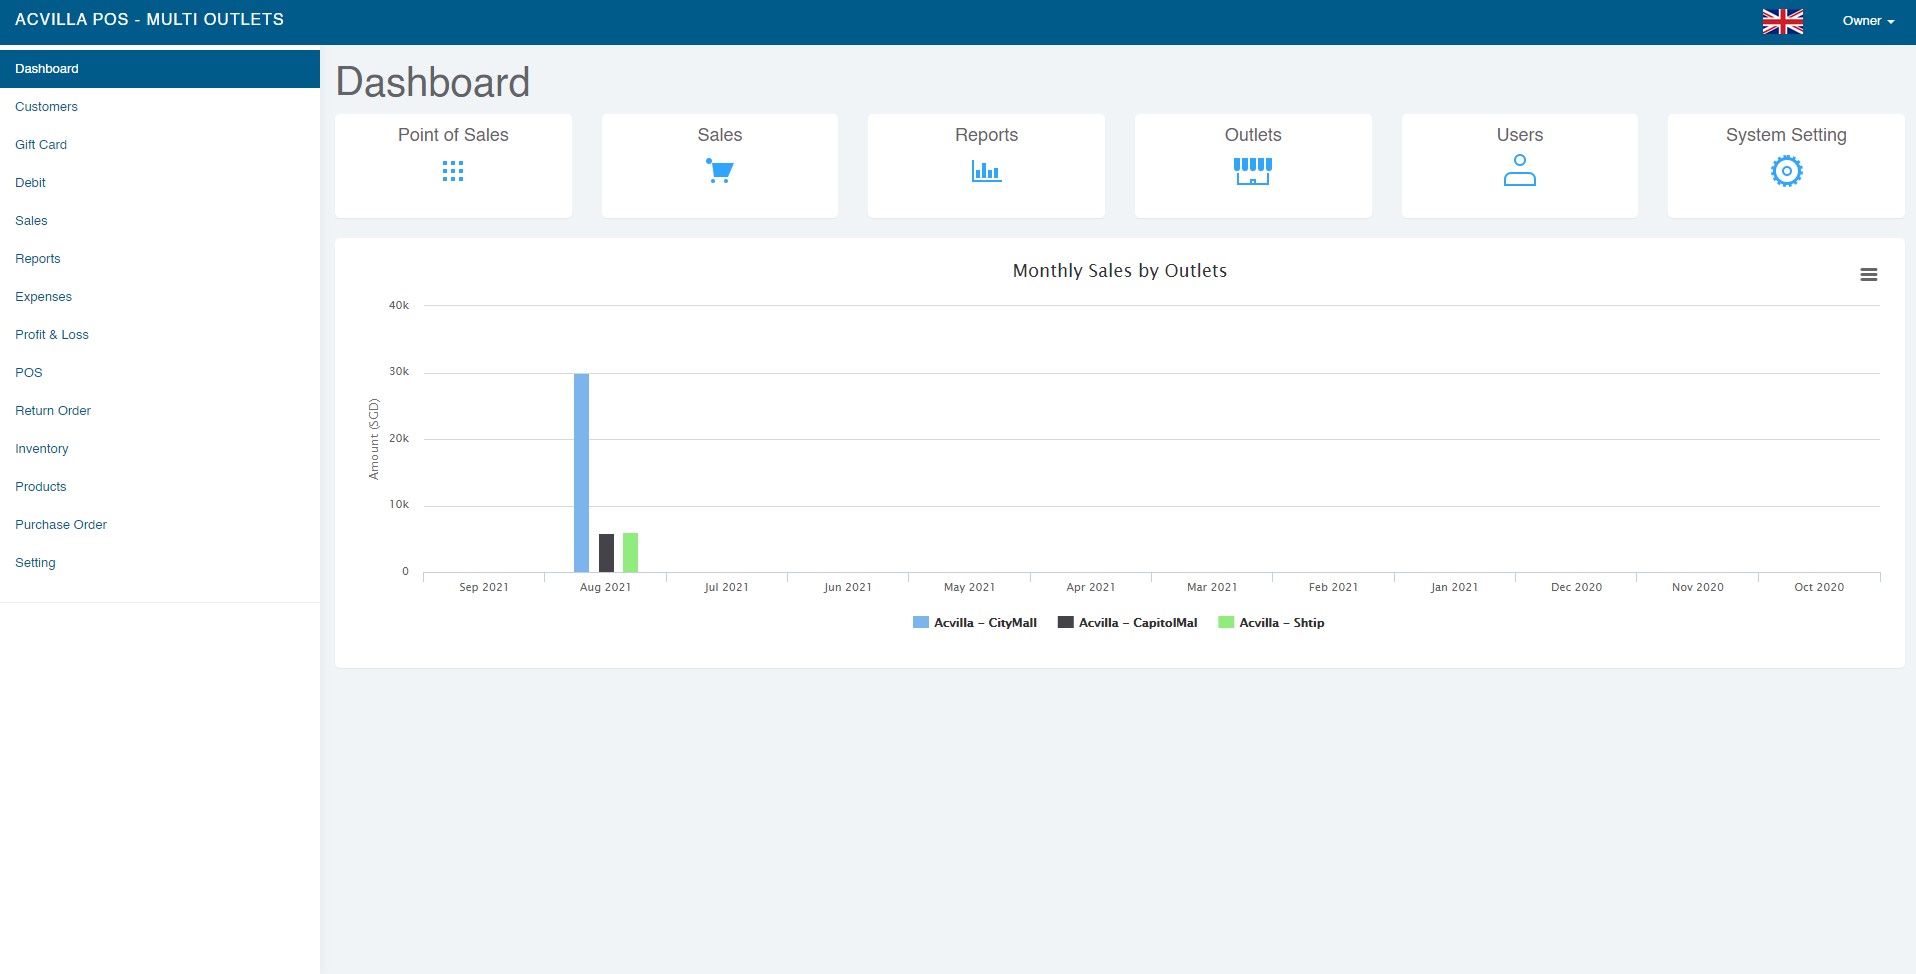Select Customers in the sidebar
1916x974 pixels.
pyautogui.click(x=46, y=107)
